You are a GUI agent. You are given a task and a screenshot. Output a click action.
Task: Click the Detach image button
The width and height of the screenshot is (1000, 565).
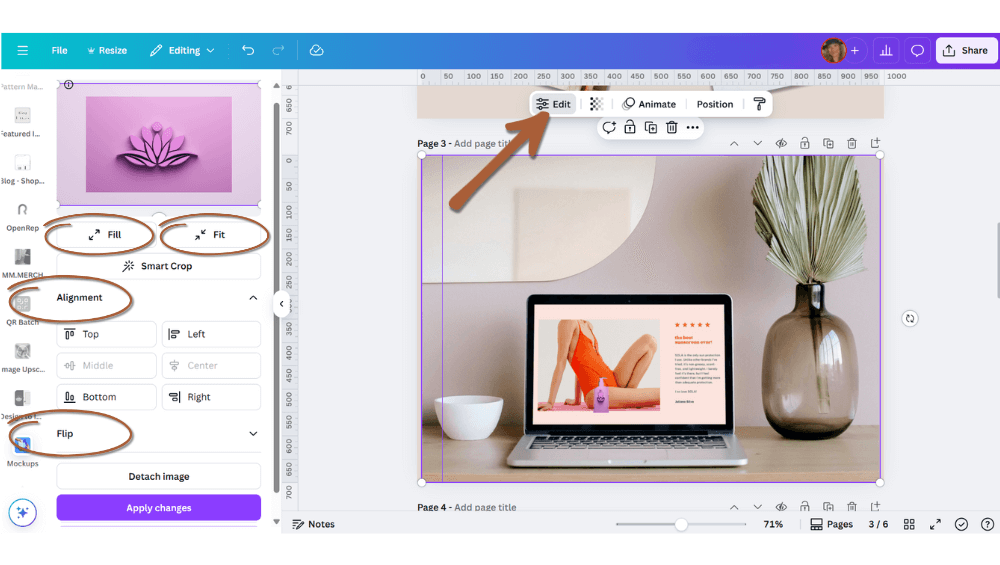[159, 476]
